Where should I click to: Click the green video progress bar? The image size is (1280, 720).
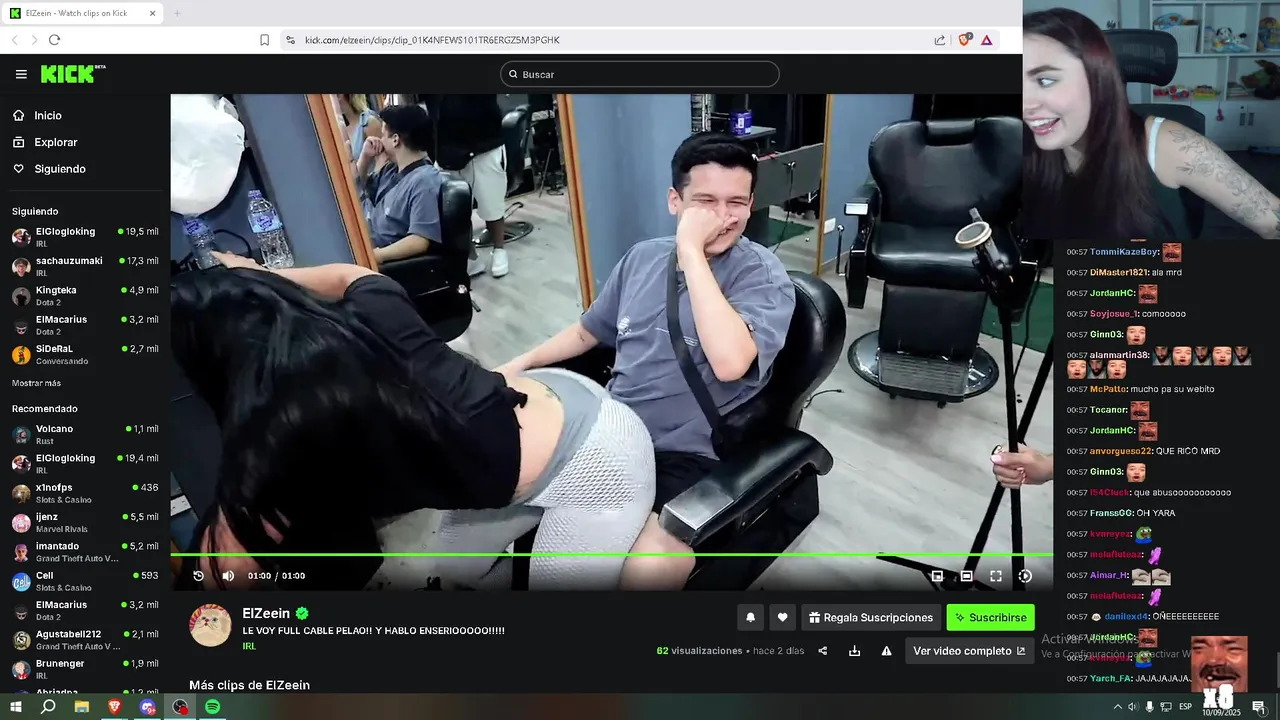tap(611, 554)
